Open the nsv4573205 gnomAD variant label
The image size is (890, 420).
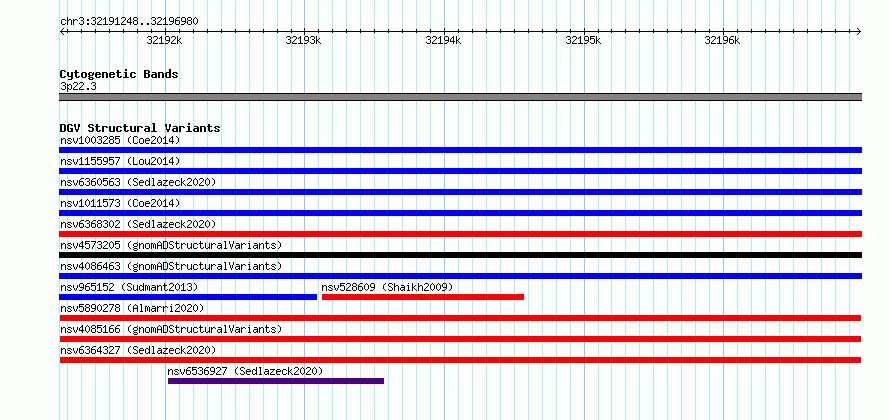[171, 245]
